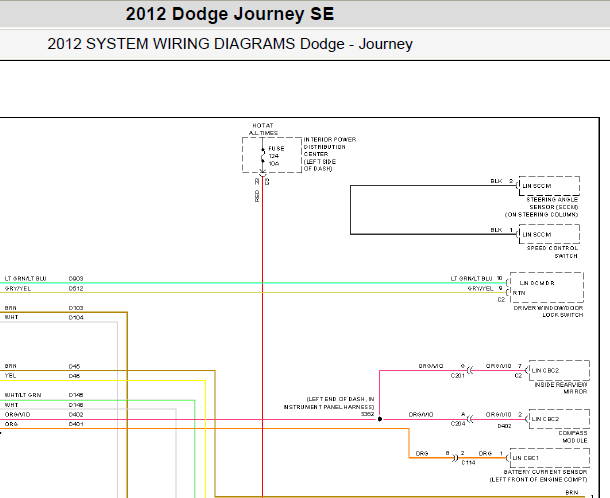Click 'LIN CBC2' in the inside rearview mirror box
This screenshot has width=610, height=498.
click(545, 370)
